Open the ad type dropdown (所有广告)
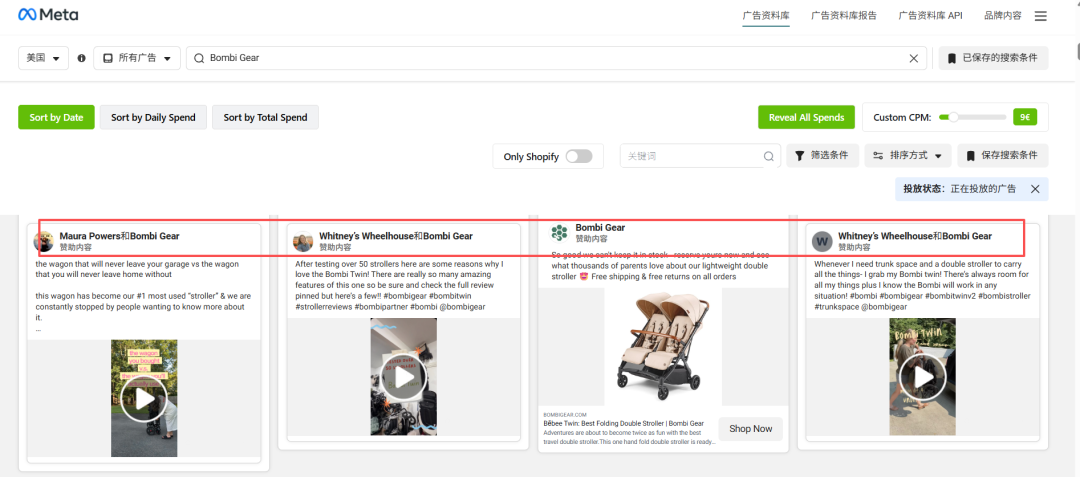 [x=137, y=59]
